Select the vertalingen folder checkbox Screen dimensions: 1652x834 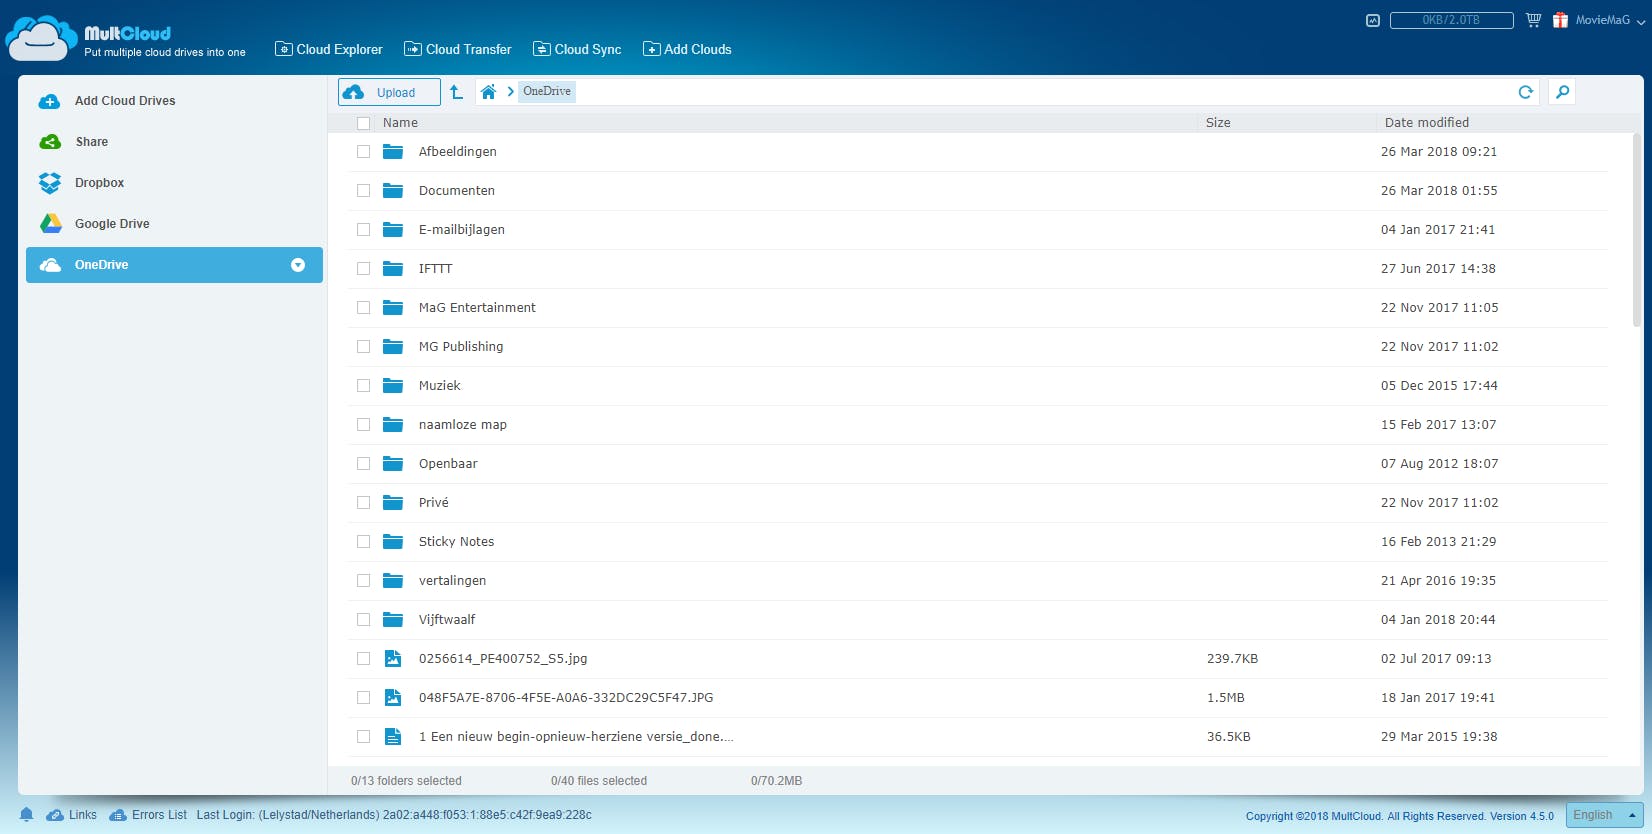363,581
